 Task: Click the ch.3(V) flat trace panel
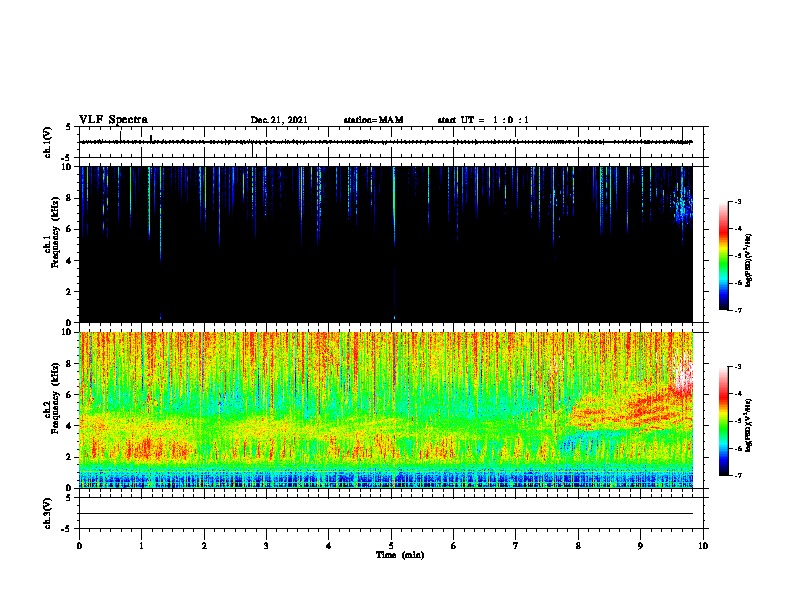point(391,513)
